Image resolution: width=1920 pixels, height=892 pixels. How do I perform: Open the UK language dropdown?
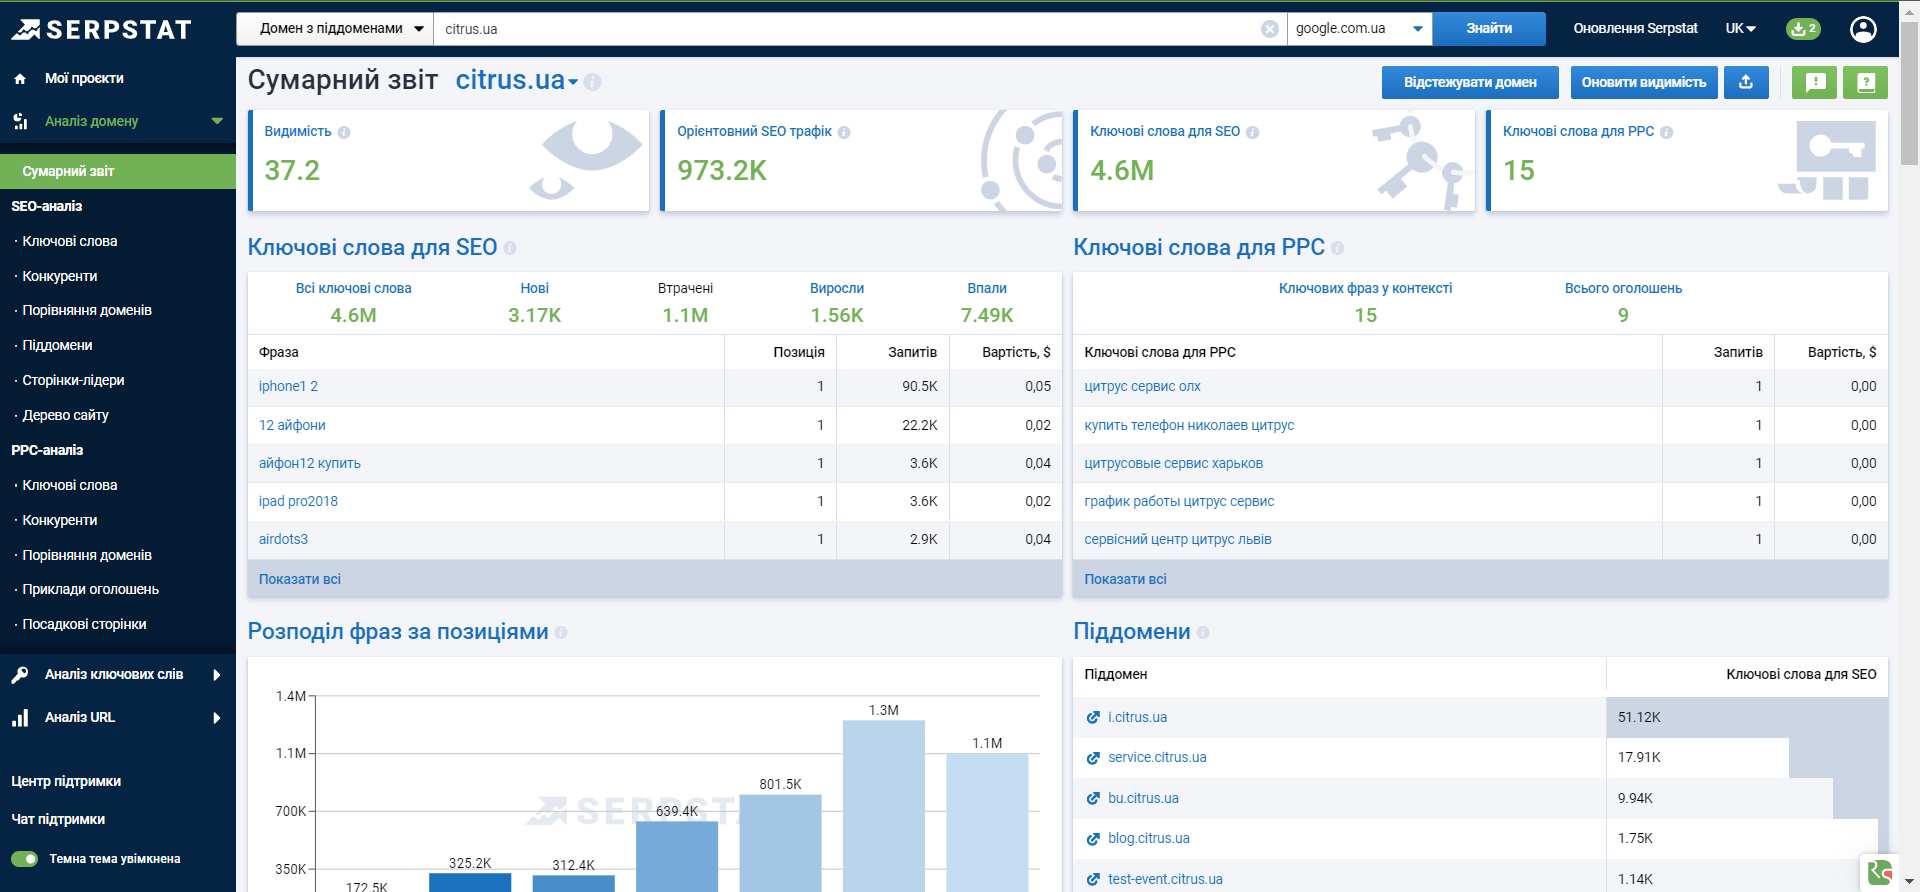[x=1741, y=29]
